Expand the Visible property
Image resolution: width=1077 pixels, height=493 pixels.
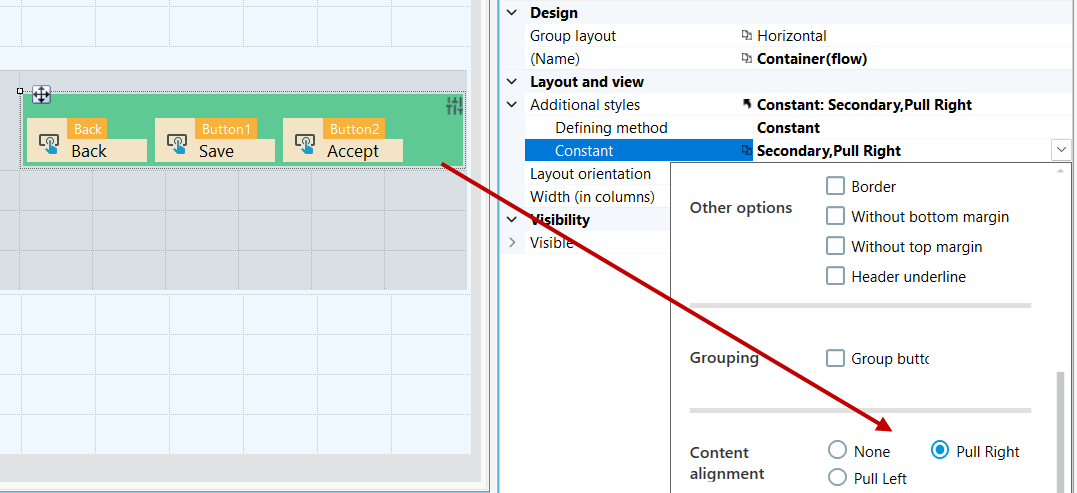[x=512, y=242]
